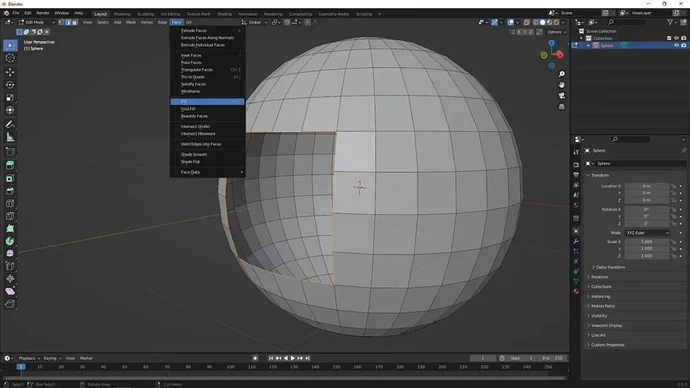Image resolution: width=690 pixels, height=388 pixels.
Task: Select the Rip Region tool
Action: [x=10, y=304]
